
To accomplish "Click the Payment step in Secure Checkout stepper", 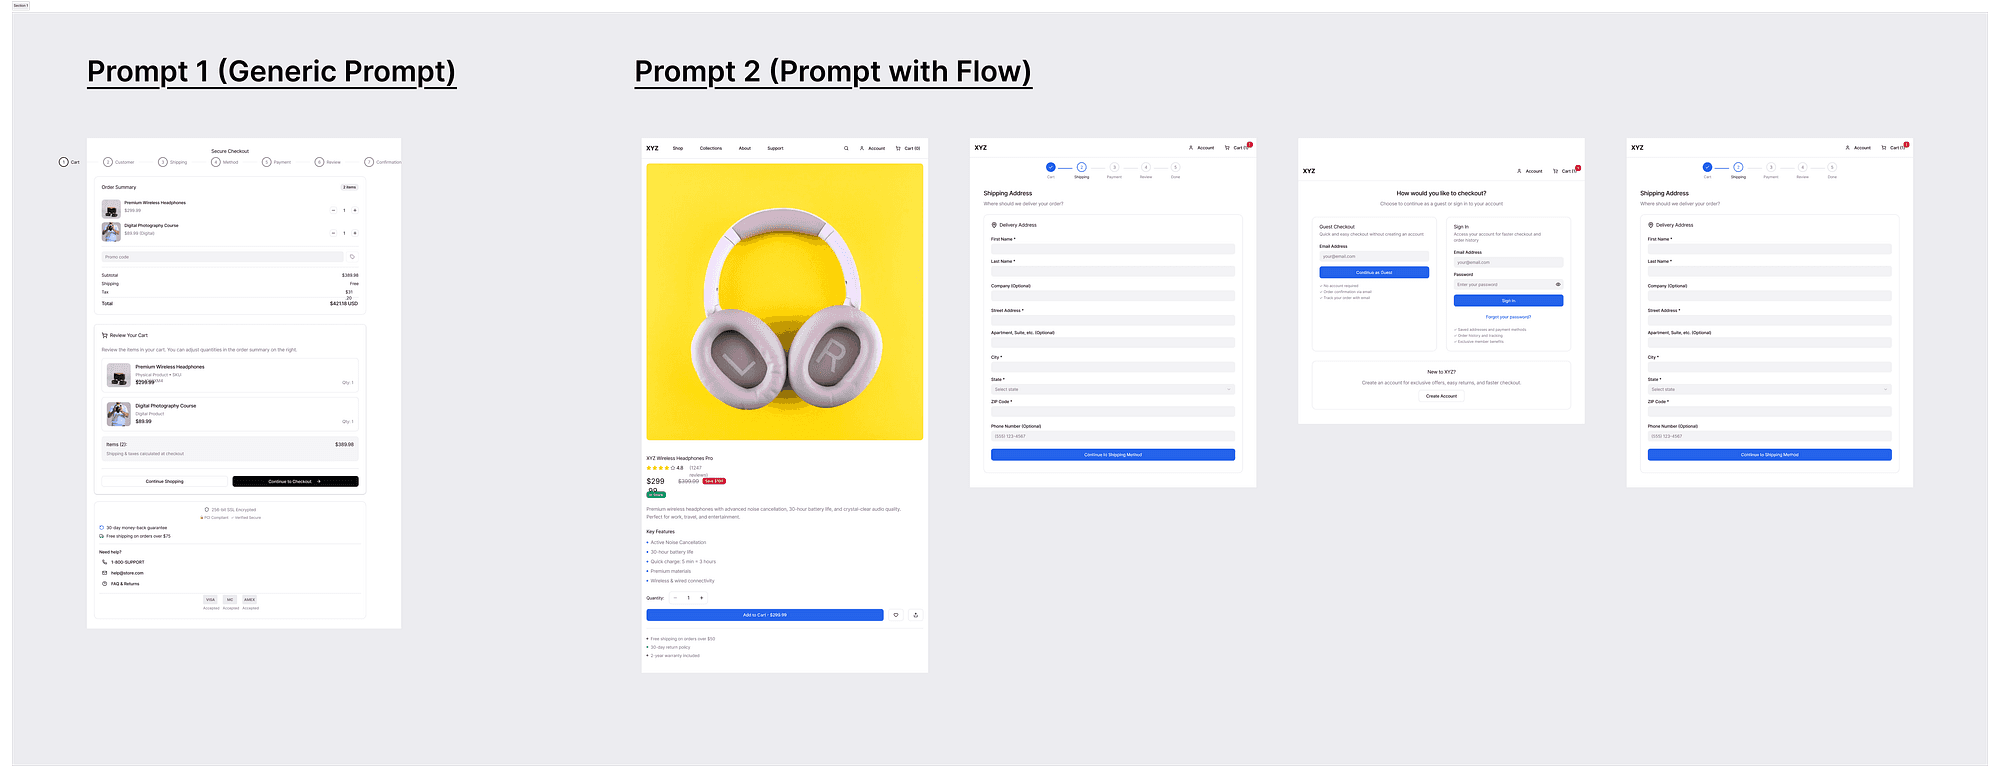I will point(277,162).
